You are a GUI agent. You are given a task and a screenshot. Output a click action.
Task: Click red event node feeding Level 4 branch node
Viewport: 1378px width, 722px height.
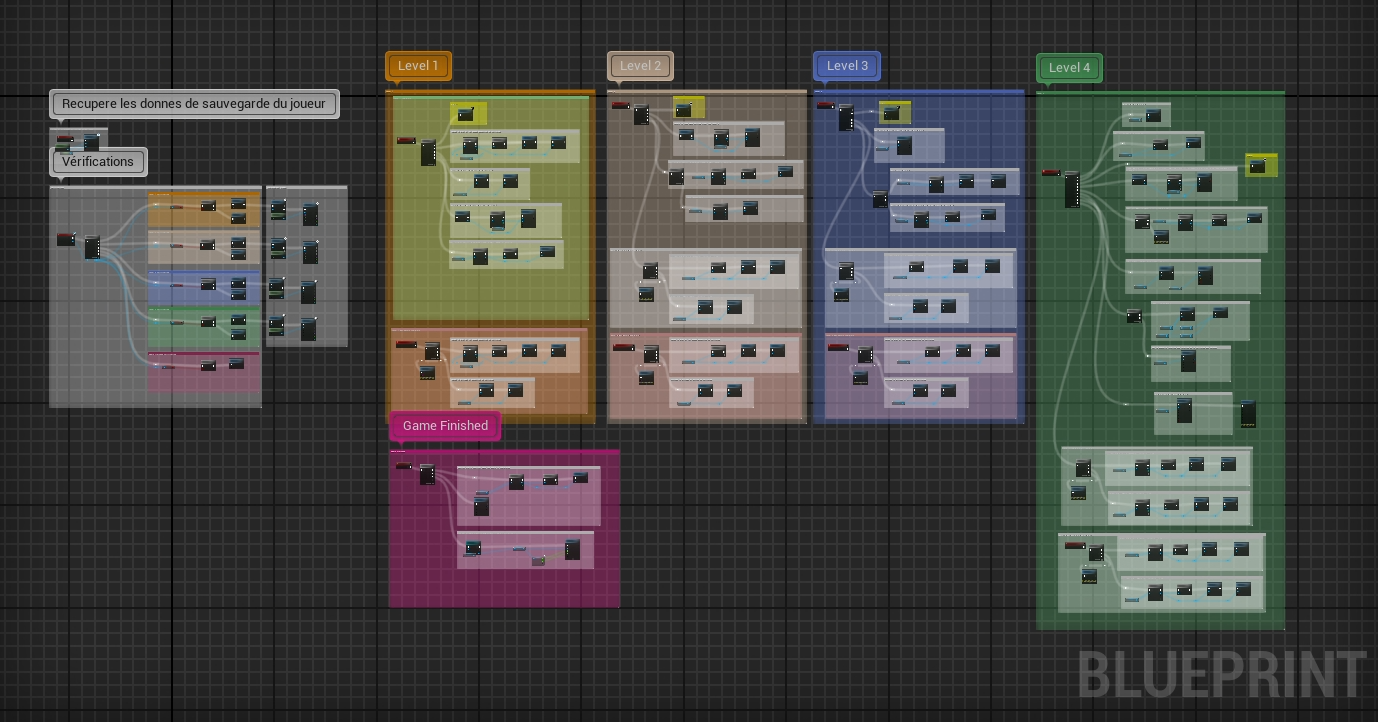1051,173
